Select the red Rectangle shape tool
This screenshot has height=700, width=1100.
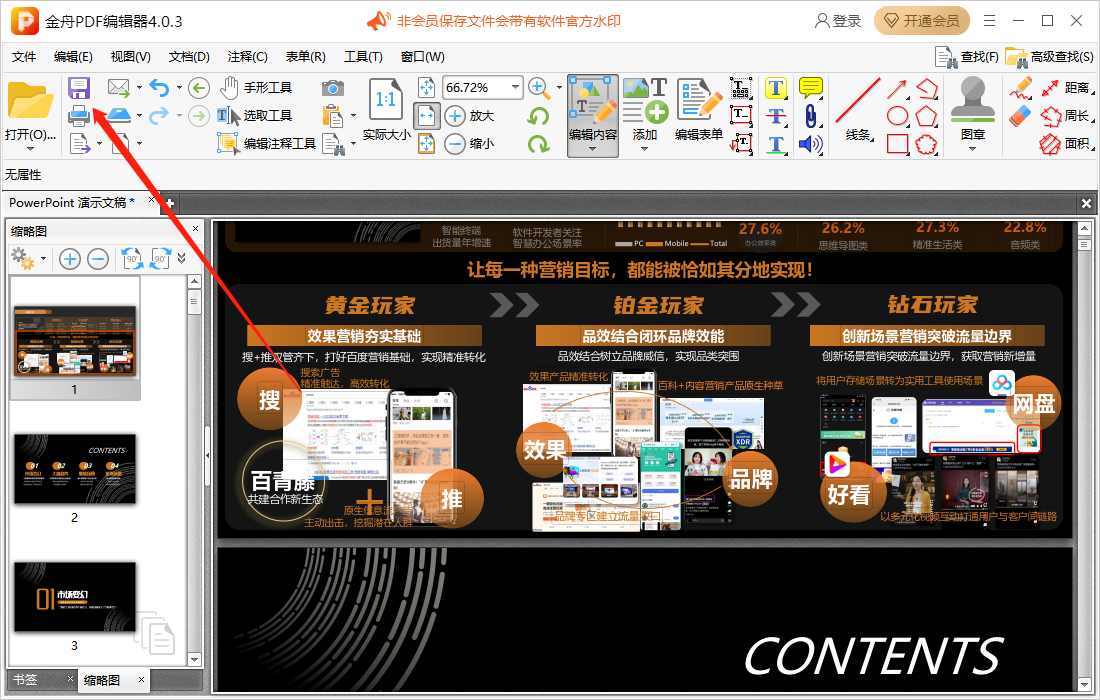tap(897, 144)
